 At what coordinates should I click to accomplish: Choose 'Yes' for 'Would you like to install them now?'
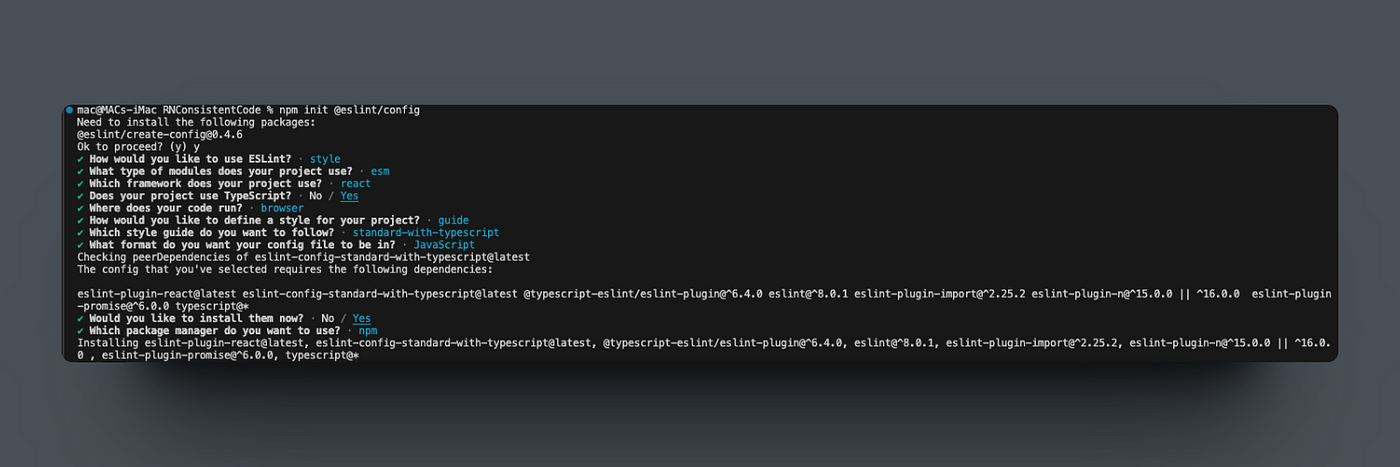361,318
